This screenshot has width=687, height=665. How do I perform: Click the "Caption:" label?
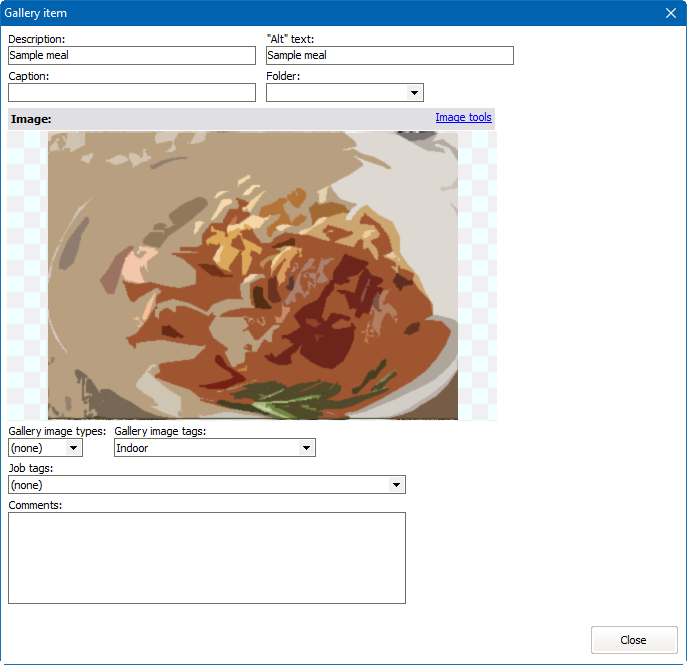[29, 76]
